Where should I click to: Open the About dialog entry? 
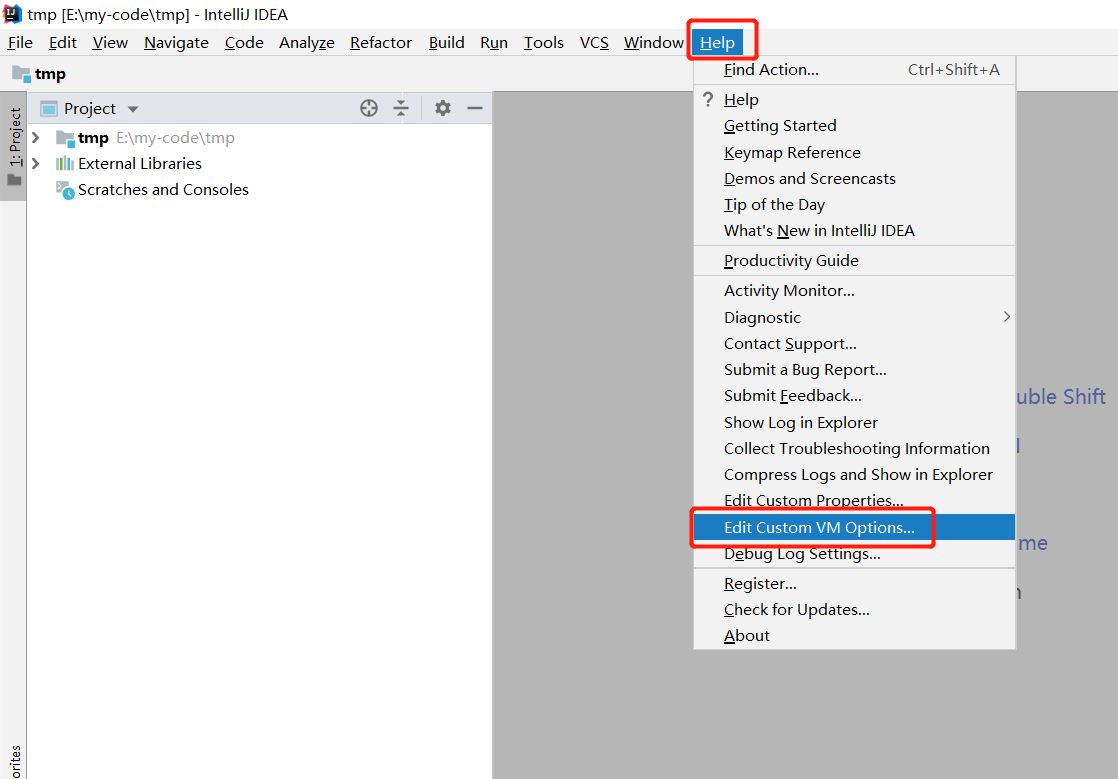tap(854, 636)
